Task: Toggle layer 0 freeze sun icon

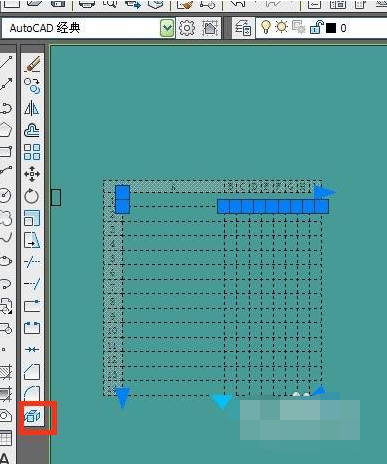Action: [282, 27]
